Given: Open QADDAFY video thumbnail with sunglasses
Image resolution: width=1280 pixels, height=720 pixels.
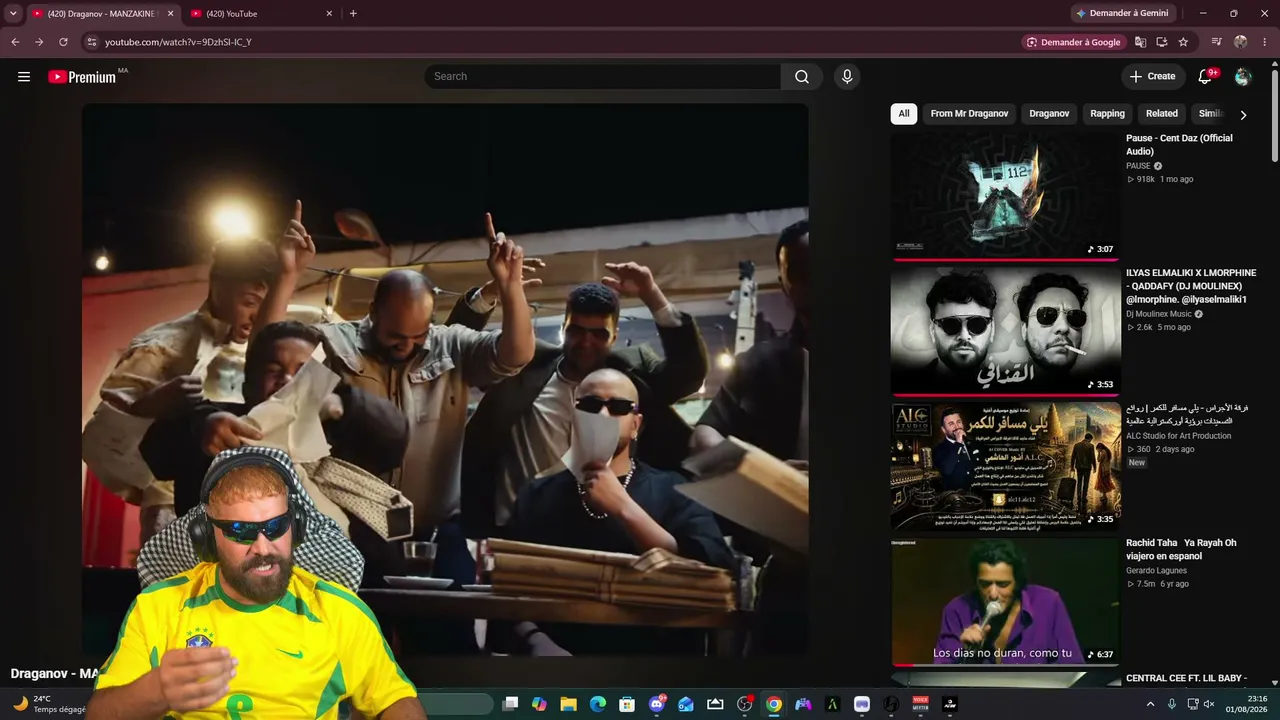Looking at the screenshot, I should [x=1006, y=330].
